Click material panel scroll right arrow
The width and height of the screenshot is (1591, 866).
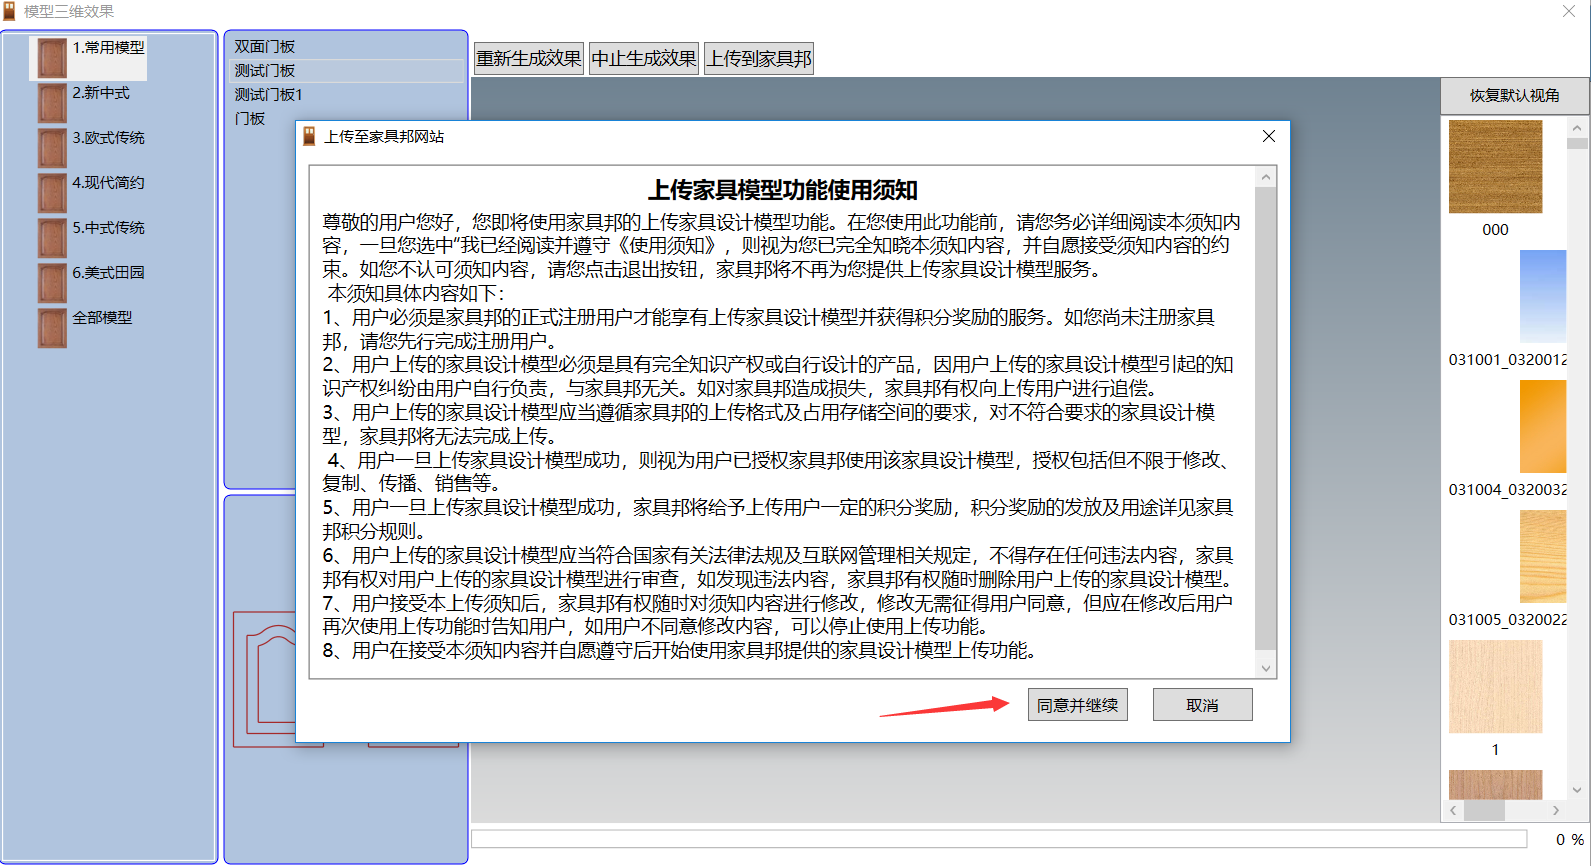coord(1555,810)
